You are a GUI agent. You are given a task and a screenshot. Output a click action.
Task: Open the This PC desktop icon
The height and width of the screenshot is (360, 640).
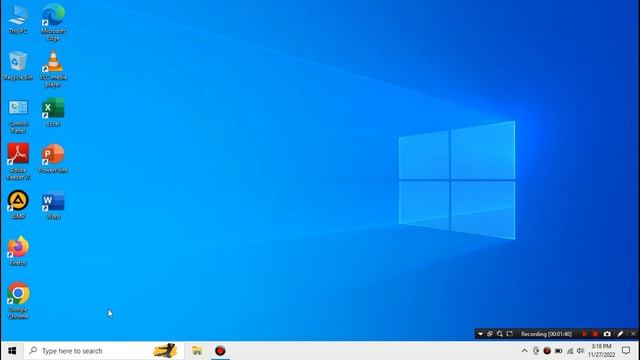(x=18, y=19)
